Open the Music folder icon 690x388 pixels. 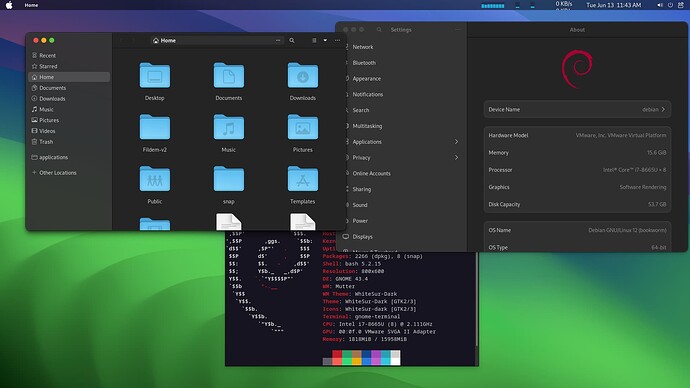228,127
